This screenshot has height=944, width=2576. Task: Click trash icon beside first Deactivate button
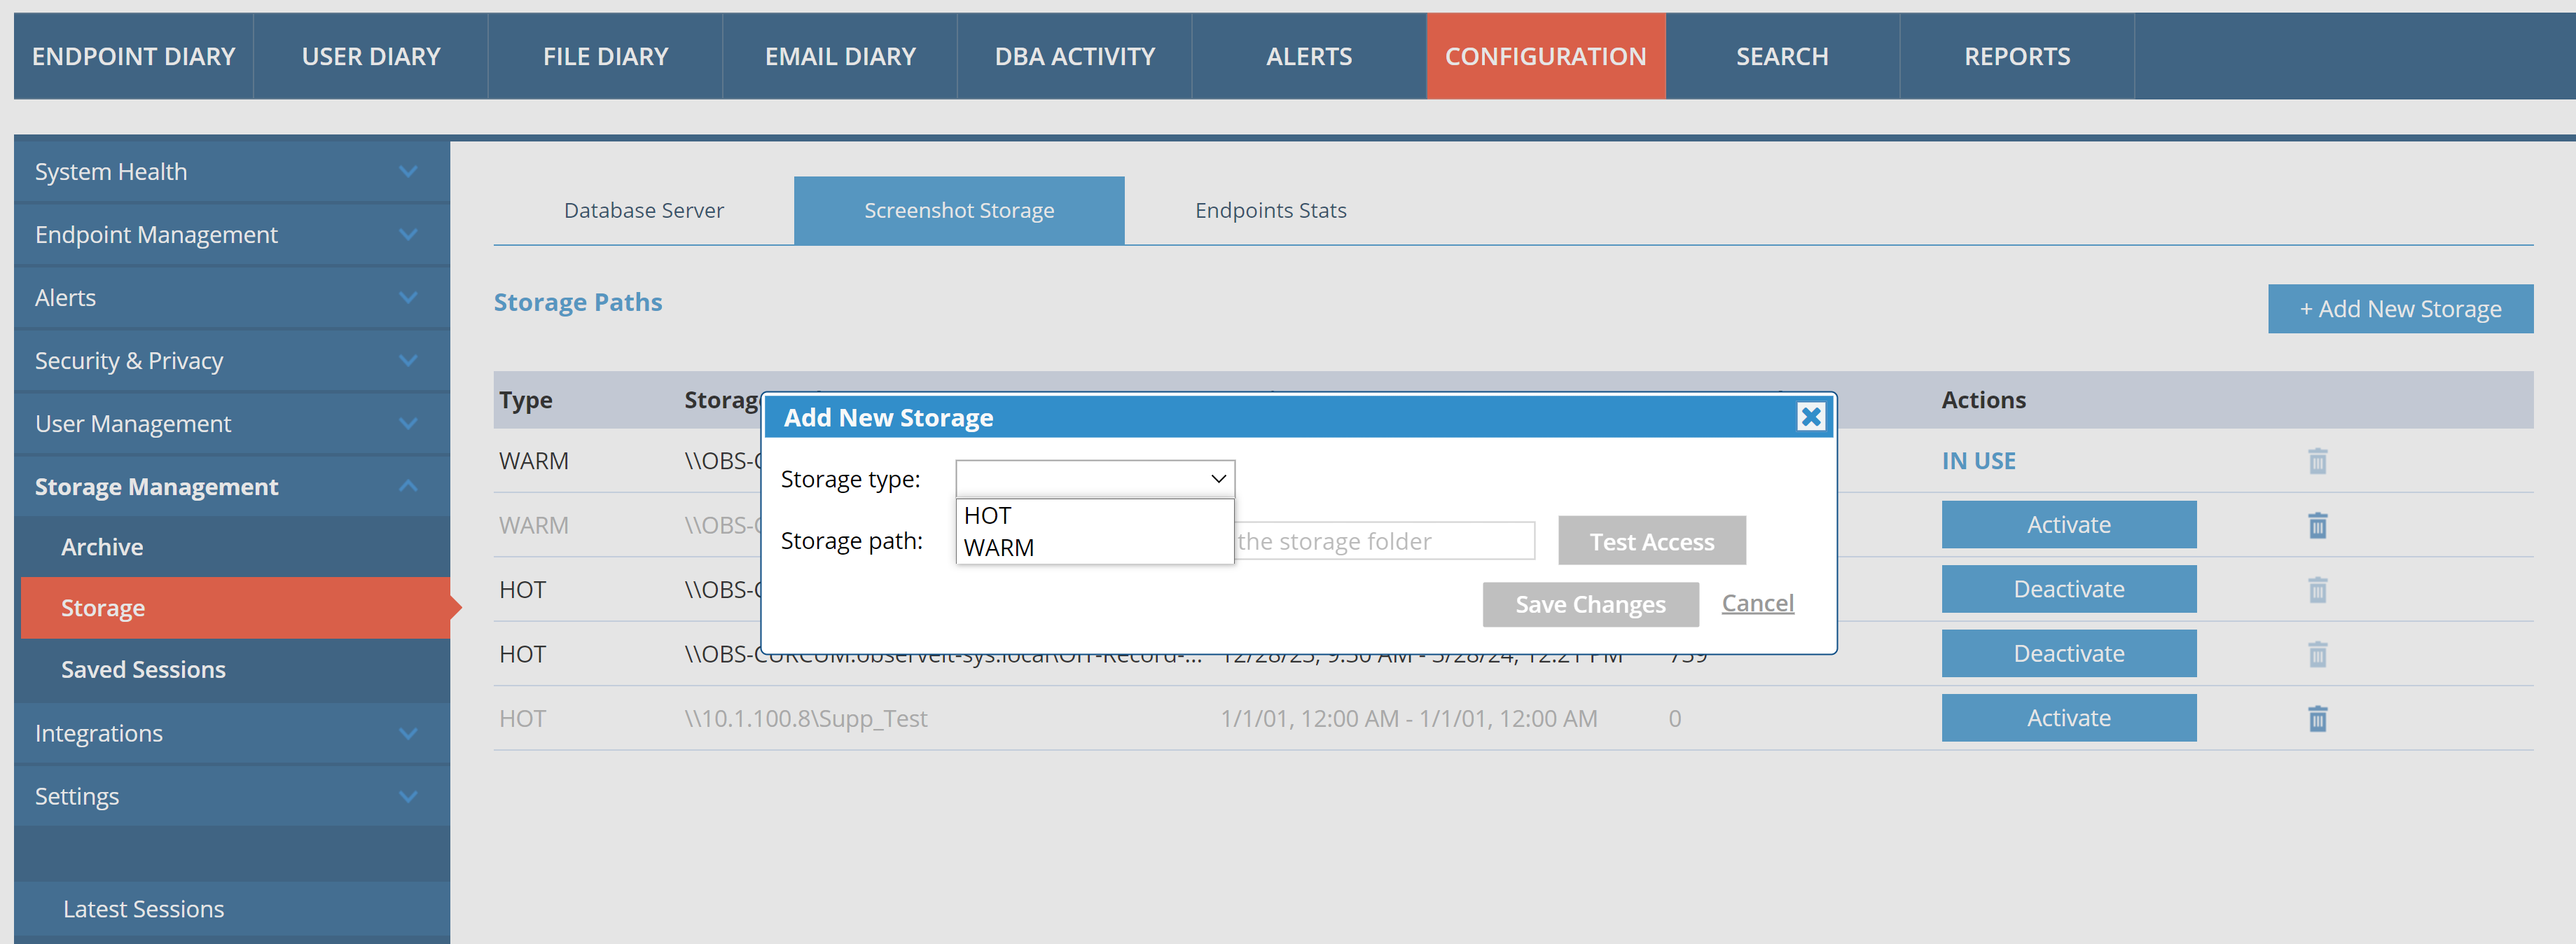click(x=2317, y=590)
